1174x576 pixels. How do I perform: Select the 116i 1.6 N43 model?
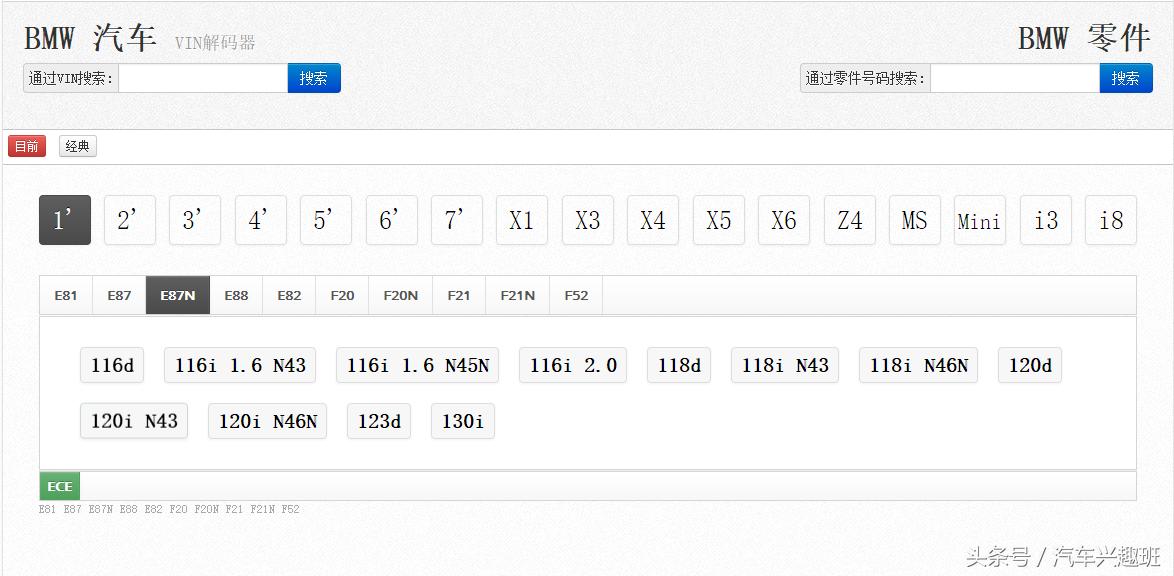240,366
